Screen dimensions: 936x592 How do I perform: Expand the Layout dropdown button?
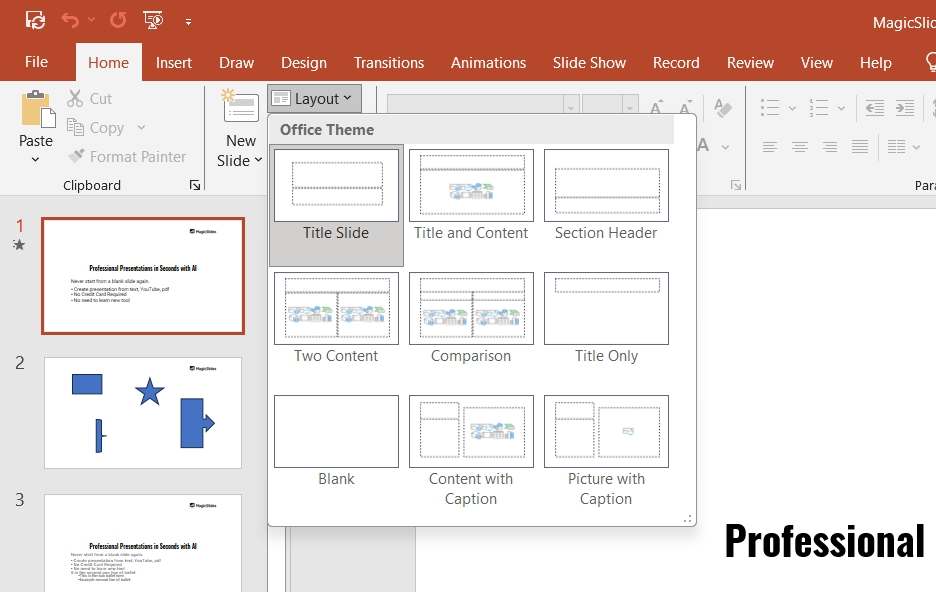click(x=314, y=98)
